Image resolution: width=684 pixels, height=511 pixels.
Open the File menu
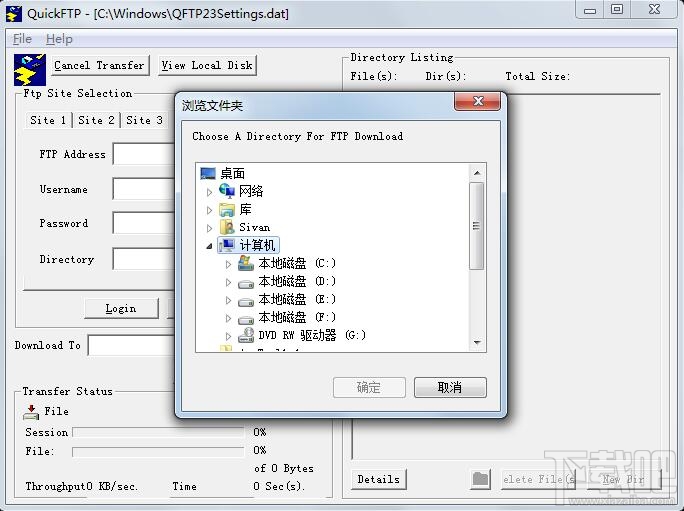tap(22, 39)
